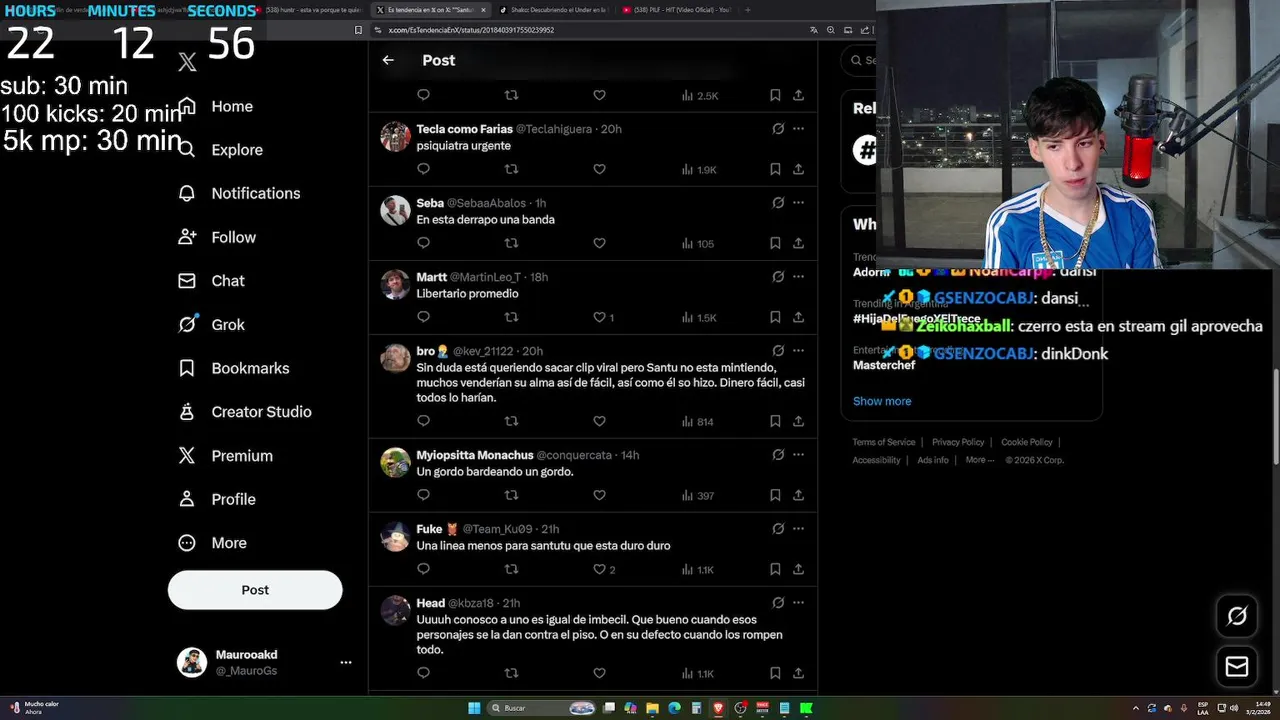Viewport: 1280px width, 720px height.
Task: Switch to the PILF - HIT YouTube tab
Action: coord(676,10)
